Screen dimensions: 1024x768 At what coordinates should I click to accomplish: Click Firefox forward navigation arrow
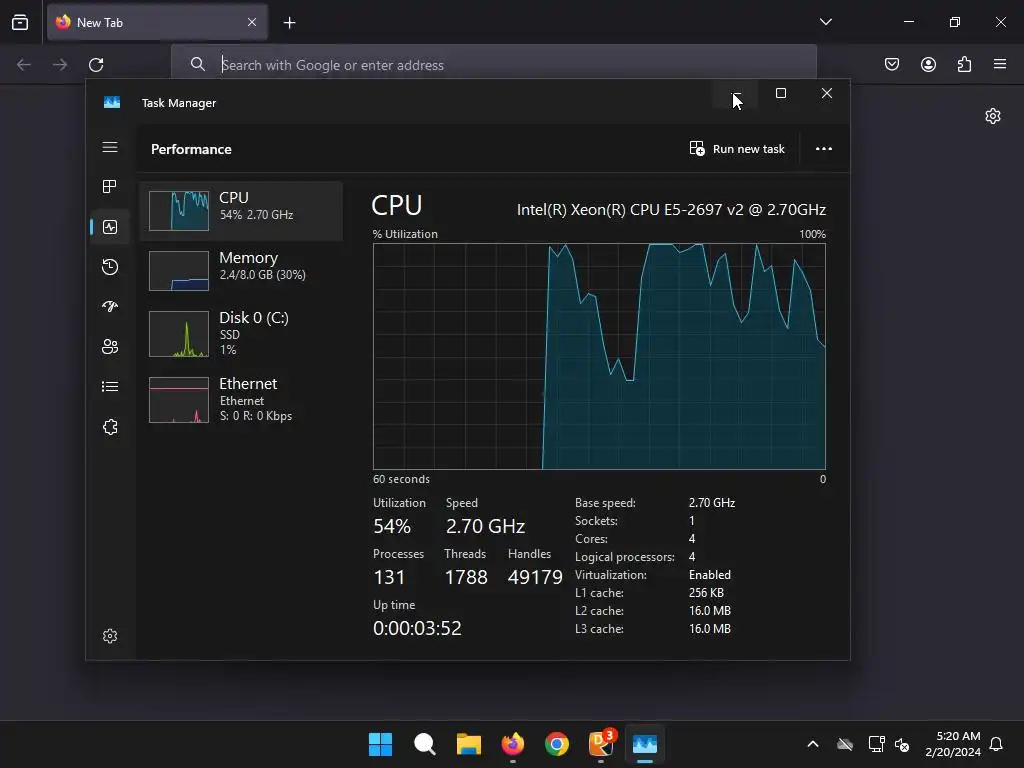60,65
